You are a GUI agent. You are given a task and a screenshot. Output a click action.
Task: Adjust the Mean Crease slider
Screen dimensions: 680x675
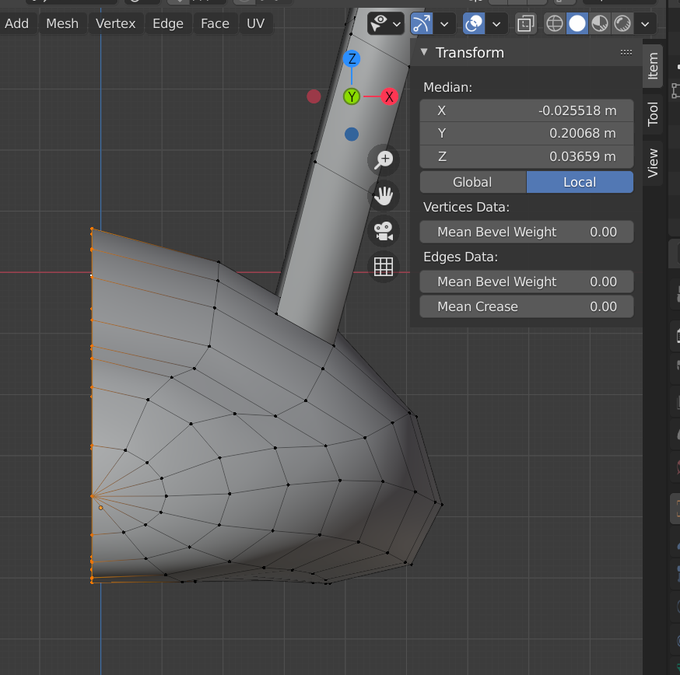click(x=526, y=307)
